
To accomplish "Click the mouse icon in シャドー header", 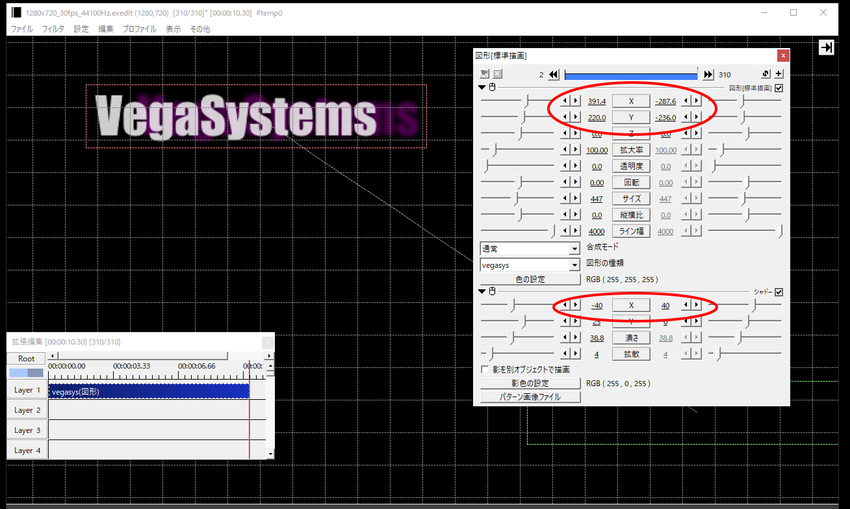I will point(493,291).
